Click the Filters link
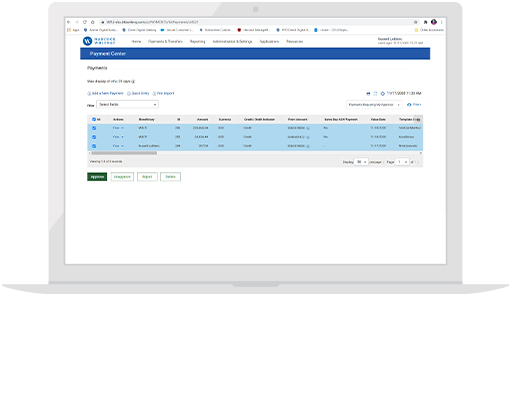The image size is (512, 400). 414,104
